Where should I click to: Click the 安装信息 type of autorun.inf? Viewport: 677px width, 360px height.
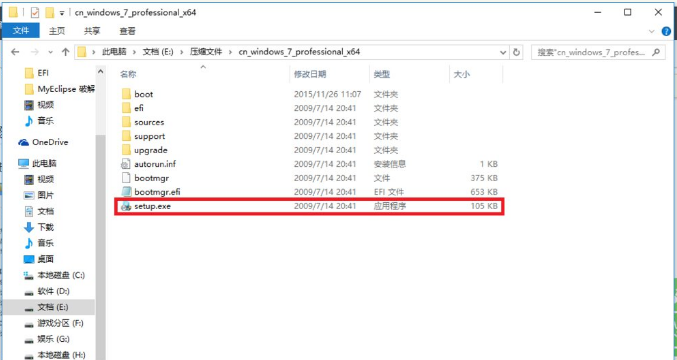pos(390,164)
